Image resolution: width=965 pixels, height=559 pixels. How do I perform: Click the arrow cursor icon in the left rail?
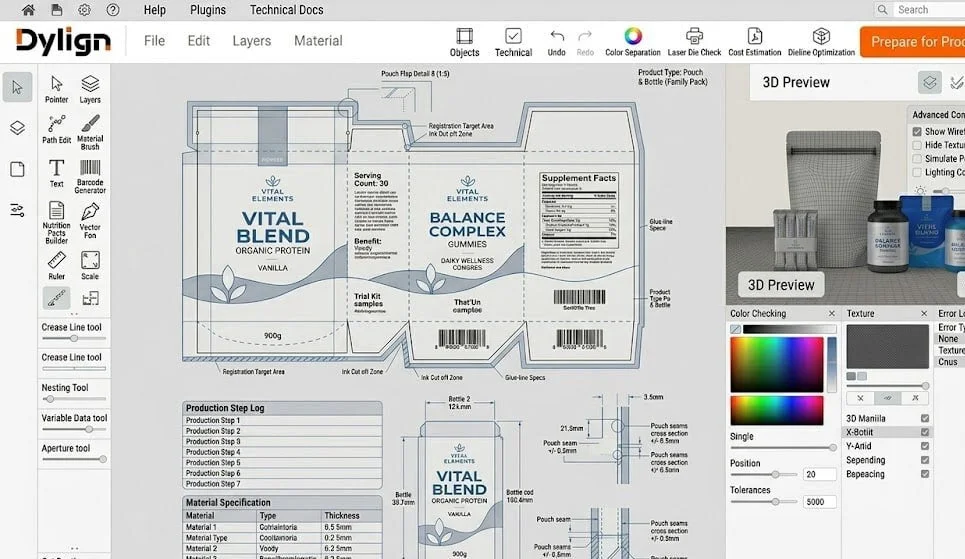coord(17,87)
